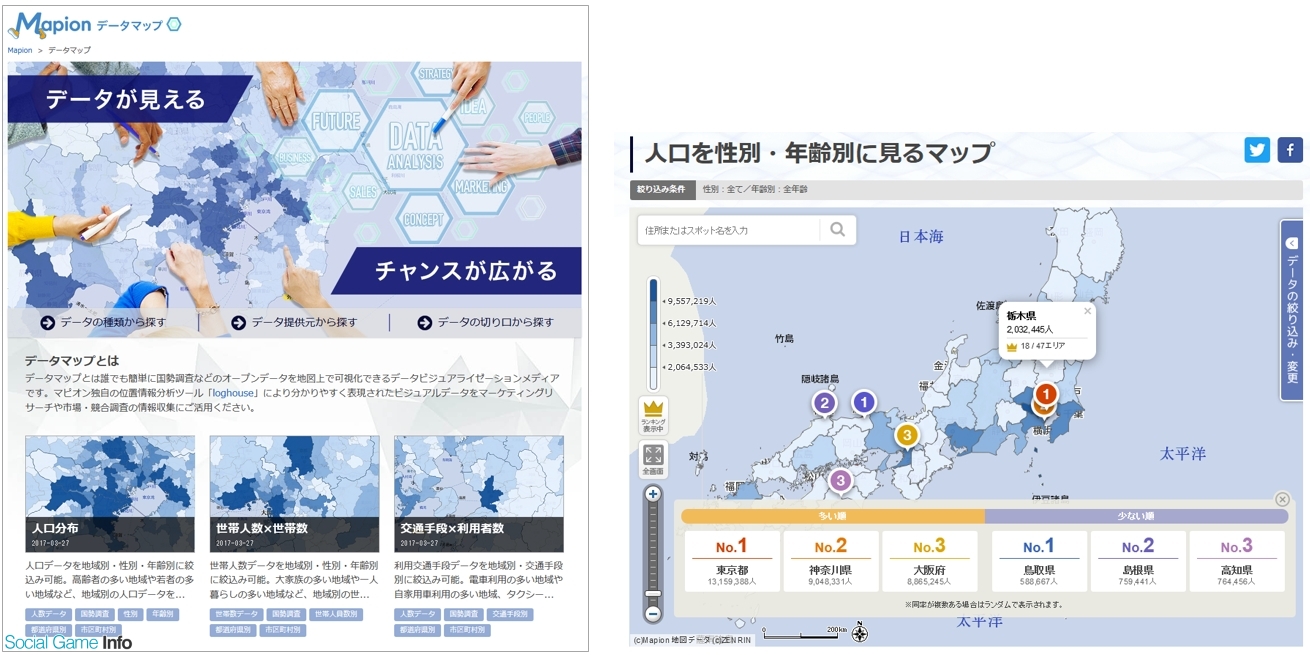
Task: Click the 竹島 label on the map
Action: pyautogui.click(x=785, y=339)
